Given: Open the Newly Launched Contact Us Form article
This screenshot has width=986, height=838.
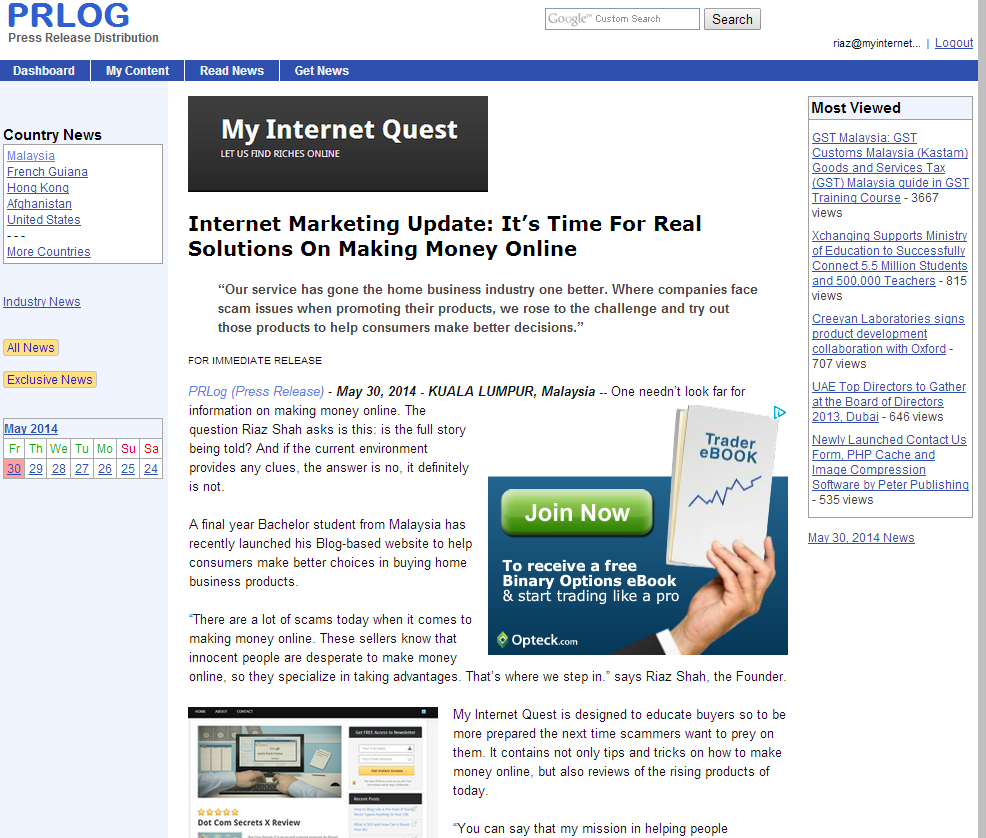Looking at the screenshot, I should 890,462.
